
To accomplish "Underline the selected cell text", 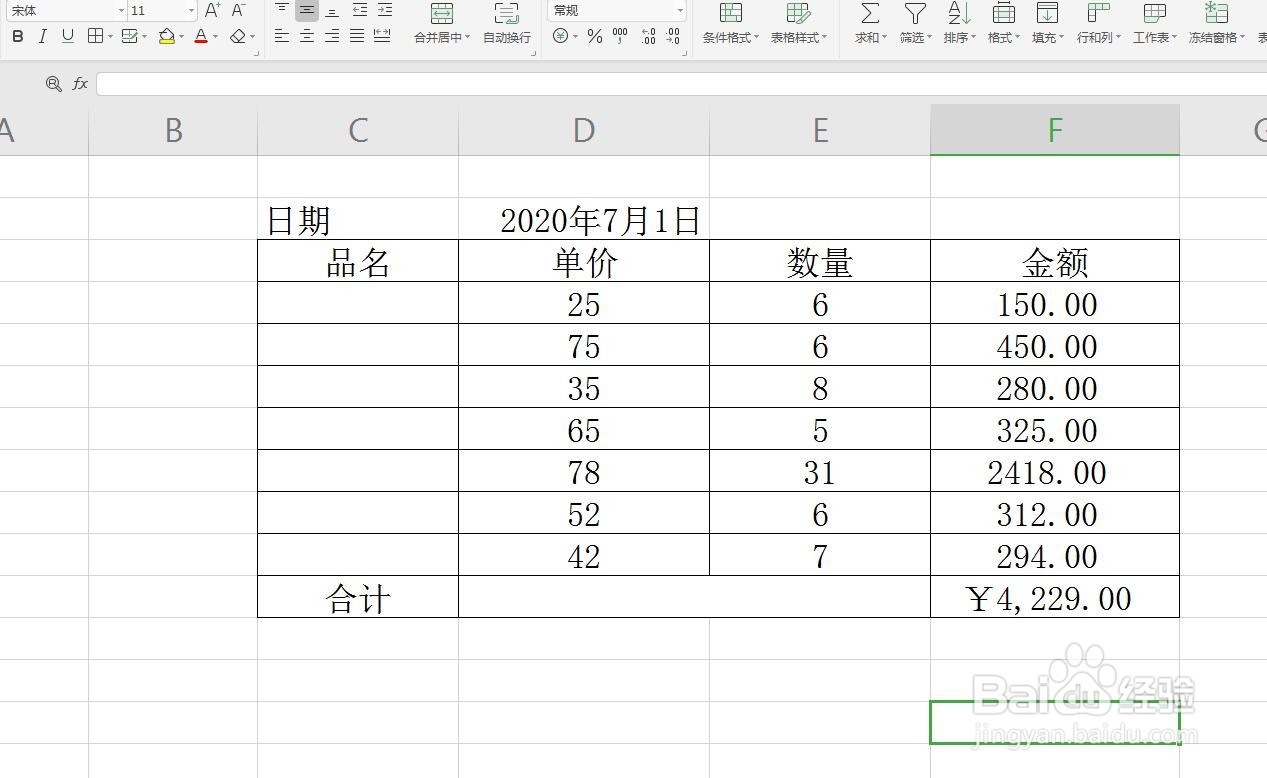I will point(67,37).
